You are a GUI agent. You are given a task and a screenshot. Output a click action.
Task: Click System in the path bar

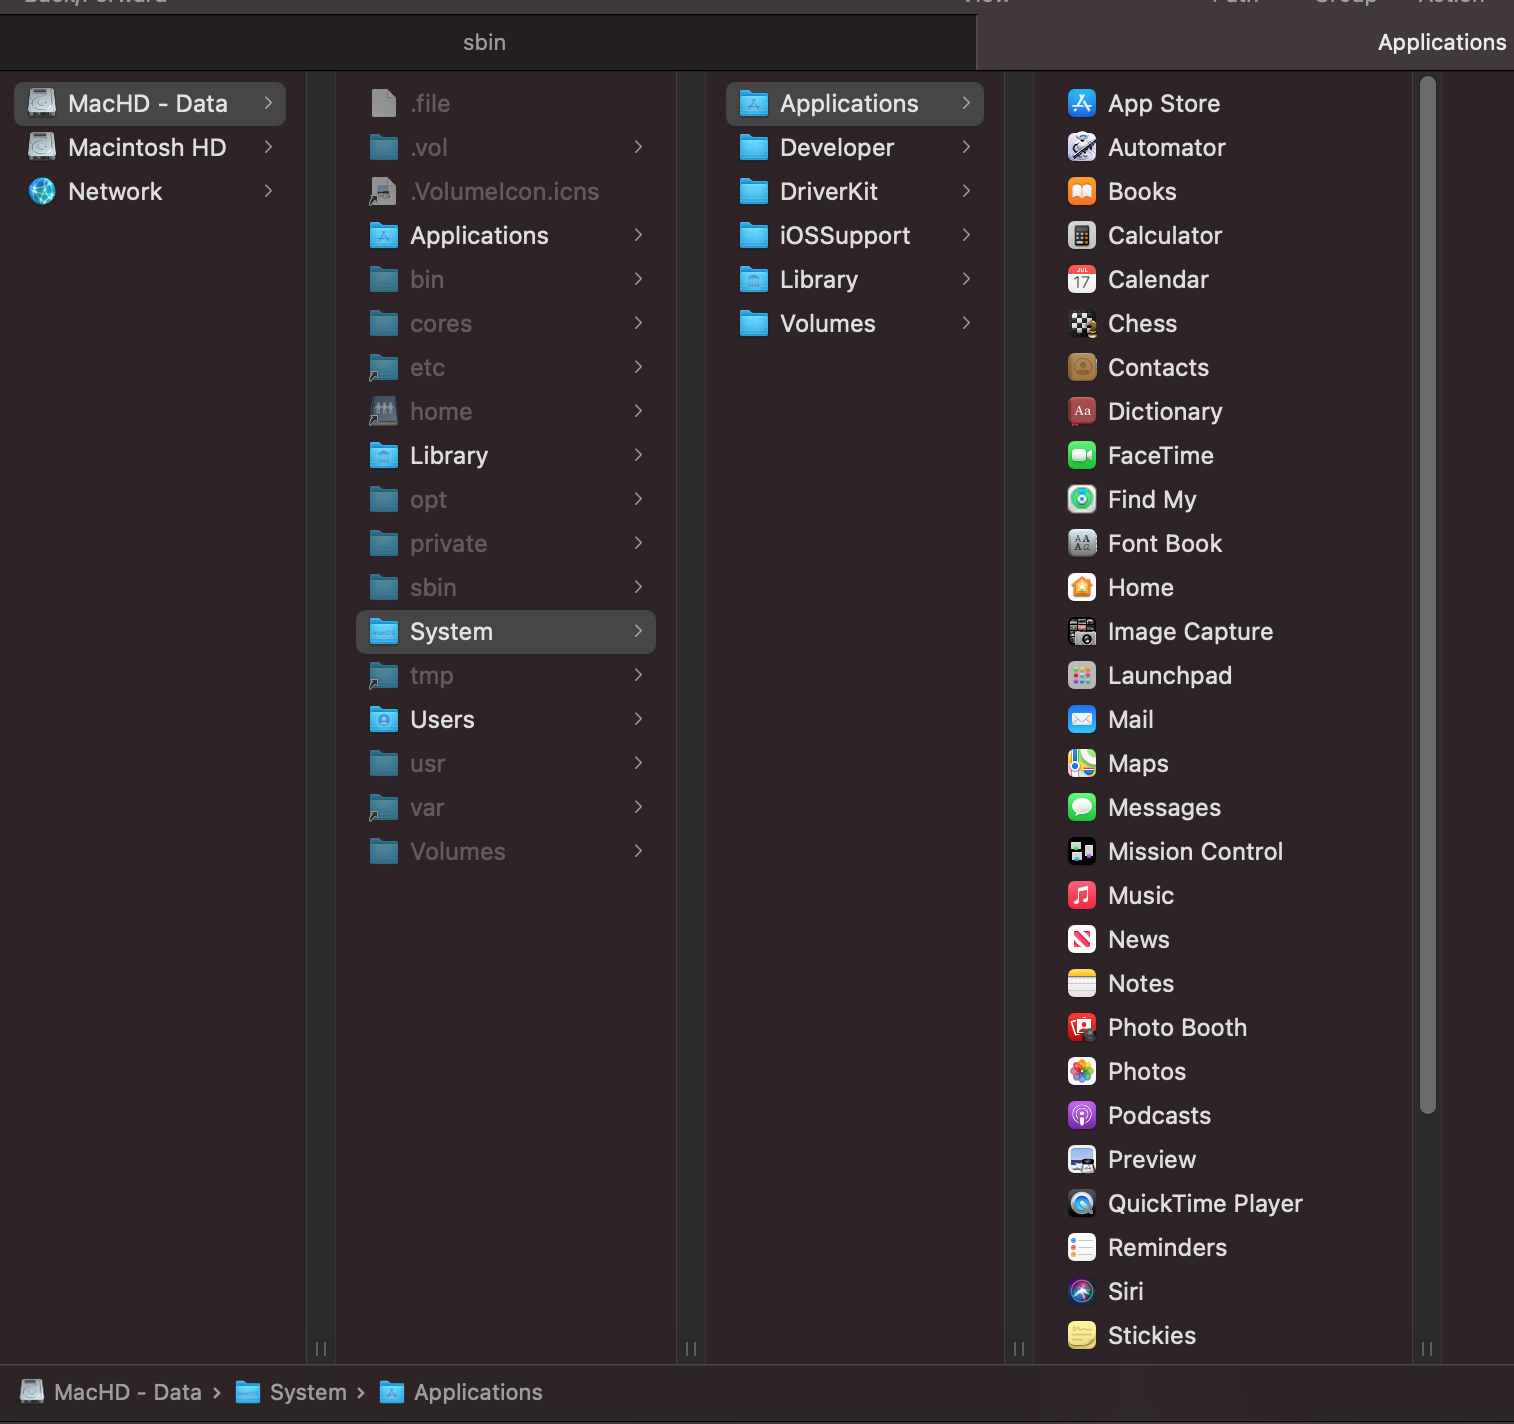pyautogui.click(x=291, y=1392)
